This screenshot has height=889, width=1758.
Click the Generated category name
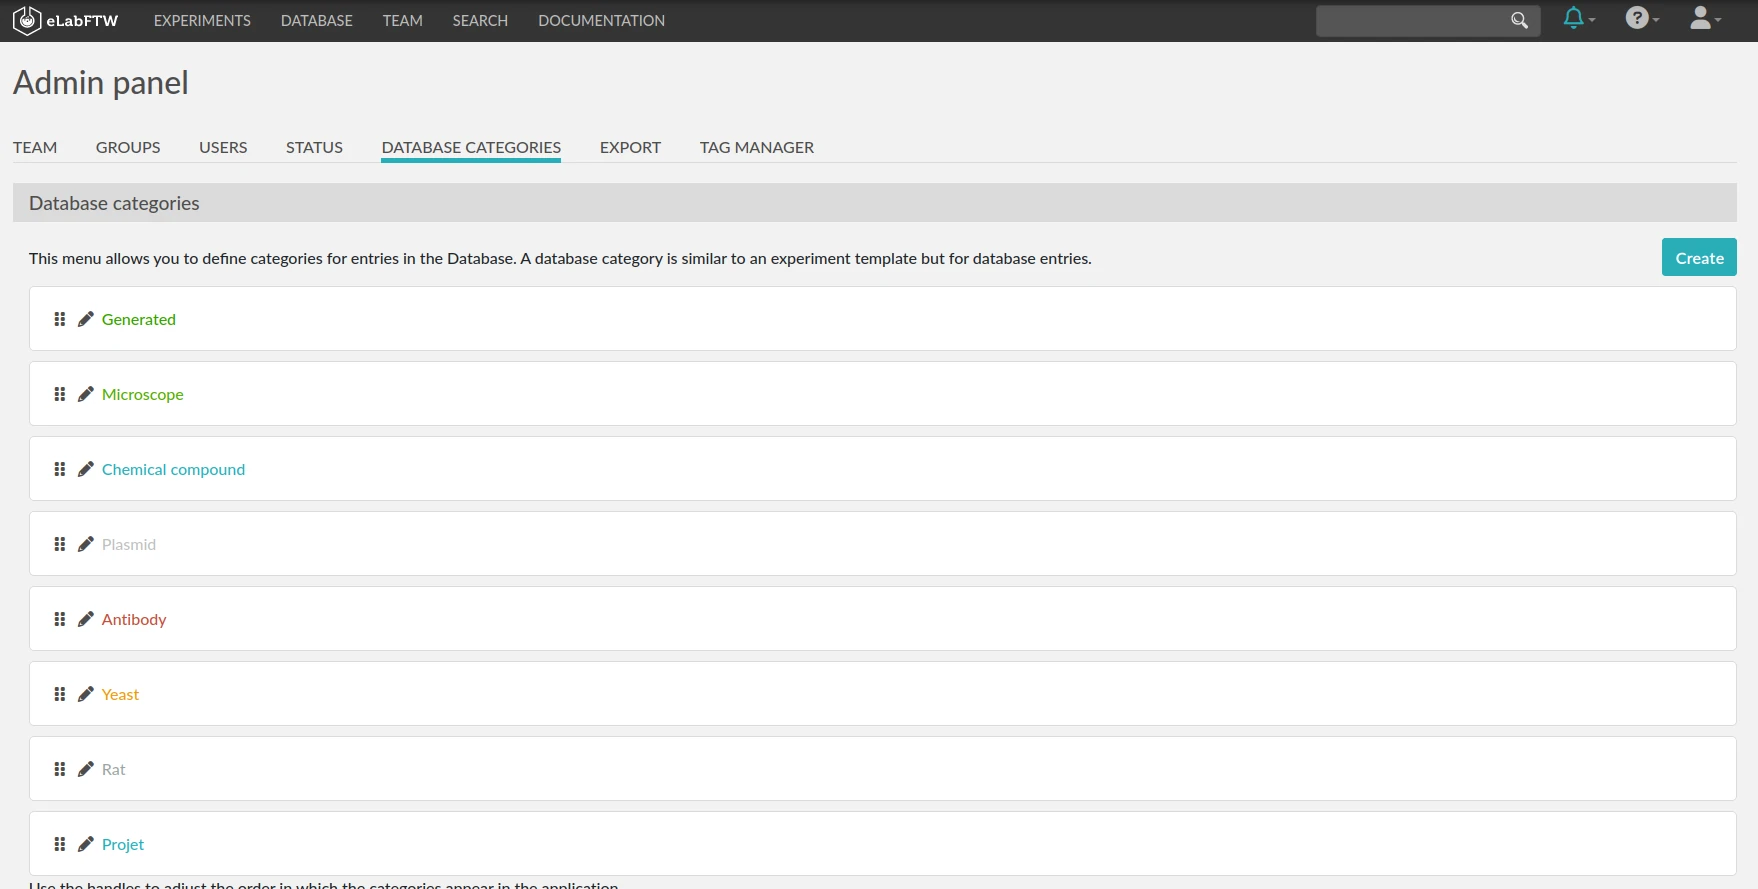139,319
